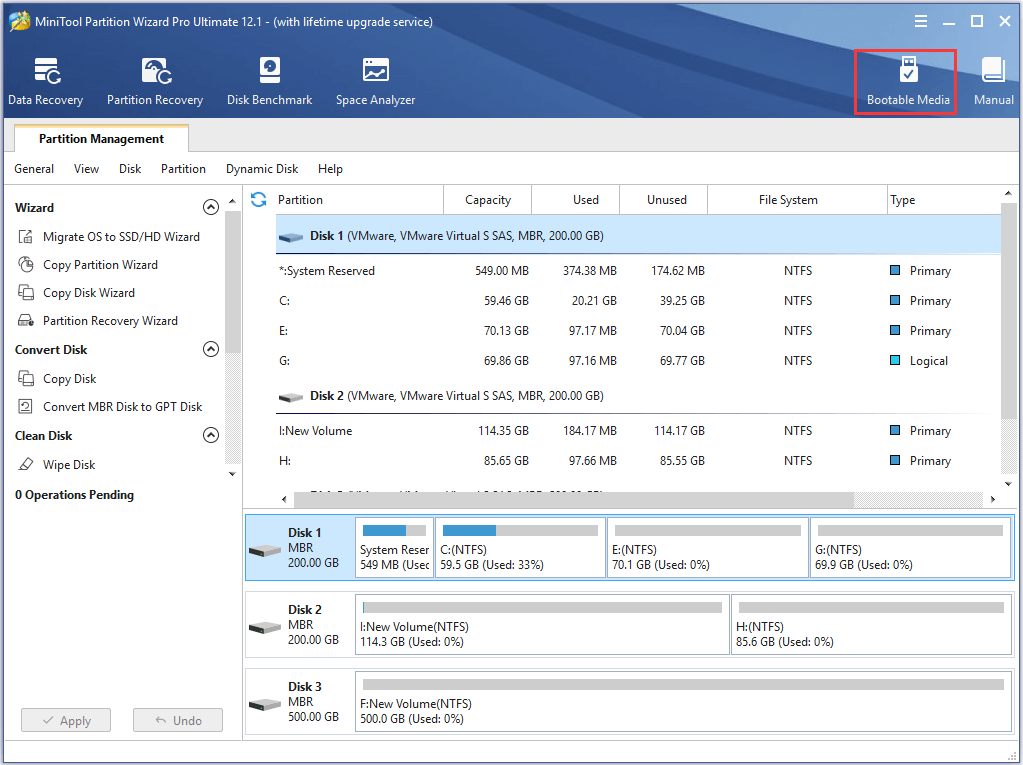Screen dimensions: 1023x765
Task: Select the System Reserved block in Disk 1 map
Action: pyautogui.click(x=395, y=548)
